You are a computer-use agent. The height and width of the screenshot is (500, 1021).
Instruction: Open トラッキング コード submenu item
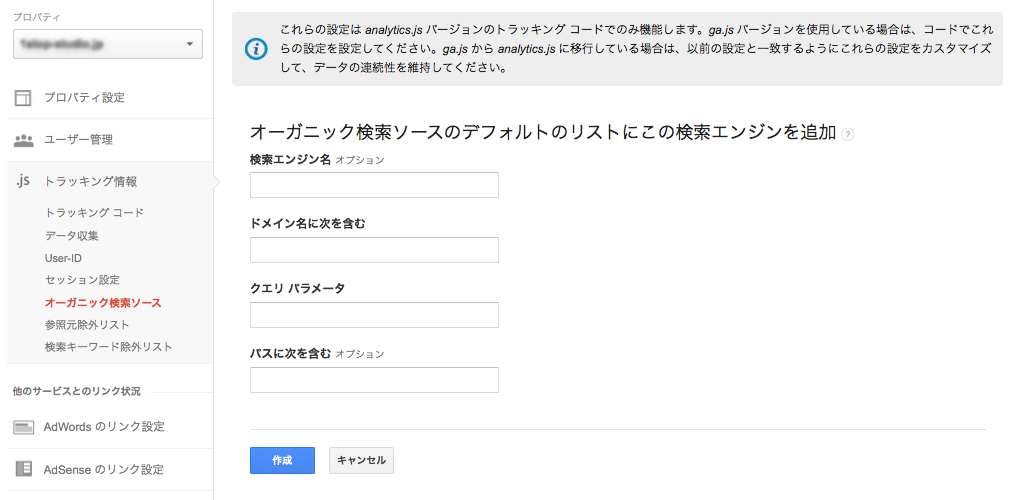94,213
